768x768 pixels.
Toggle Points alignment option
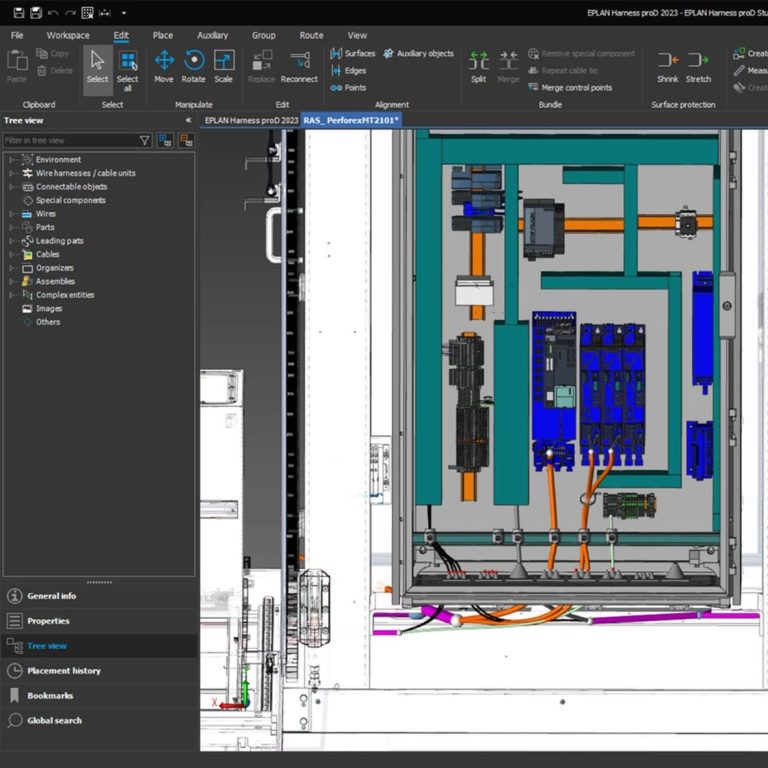347,88
